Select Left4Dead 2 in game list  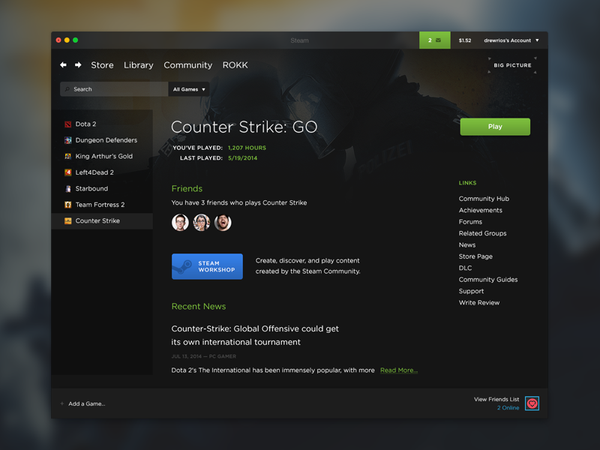102,172
